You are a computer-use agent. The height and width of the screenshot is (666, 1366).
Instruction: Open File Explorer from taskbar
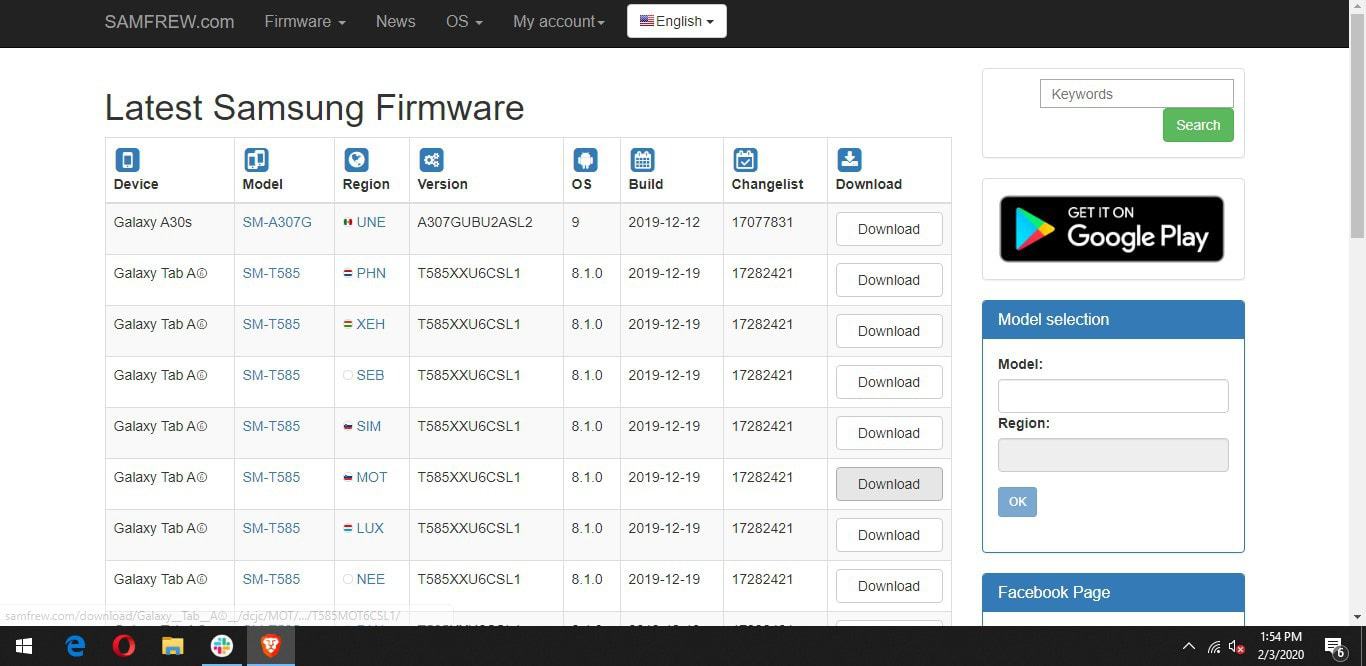(173, 646)
